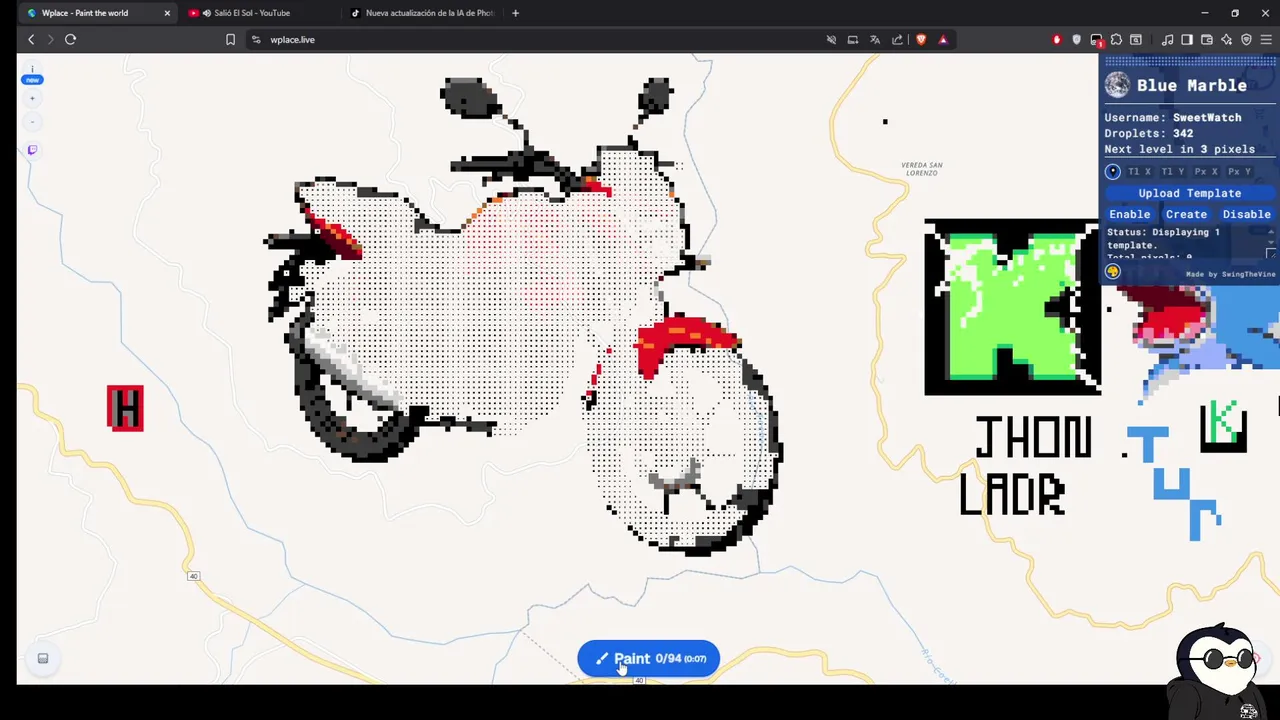The width and height of the screenshot is (1280, 720).
Task: Click the VEREDA SAN LORENZO map label
Action: click(x=921, y=169)
